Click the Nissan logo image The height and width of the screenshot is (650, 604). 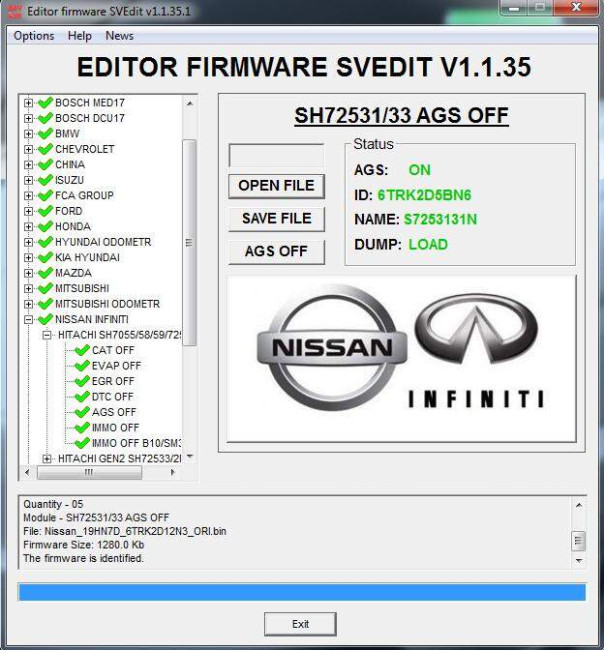(x=332, y=347)
